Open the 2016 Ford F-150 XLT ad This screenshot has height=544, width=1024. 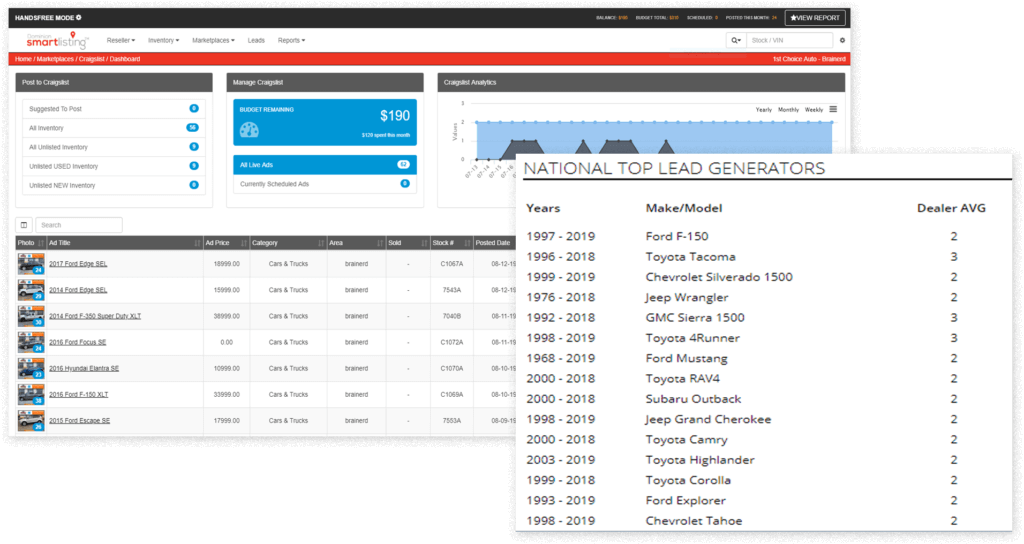[x=78, y=394]
